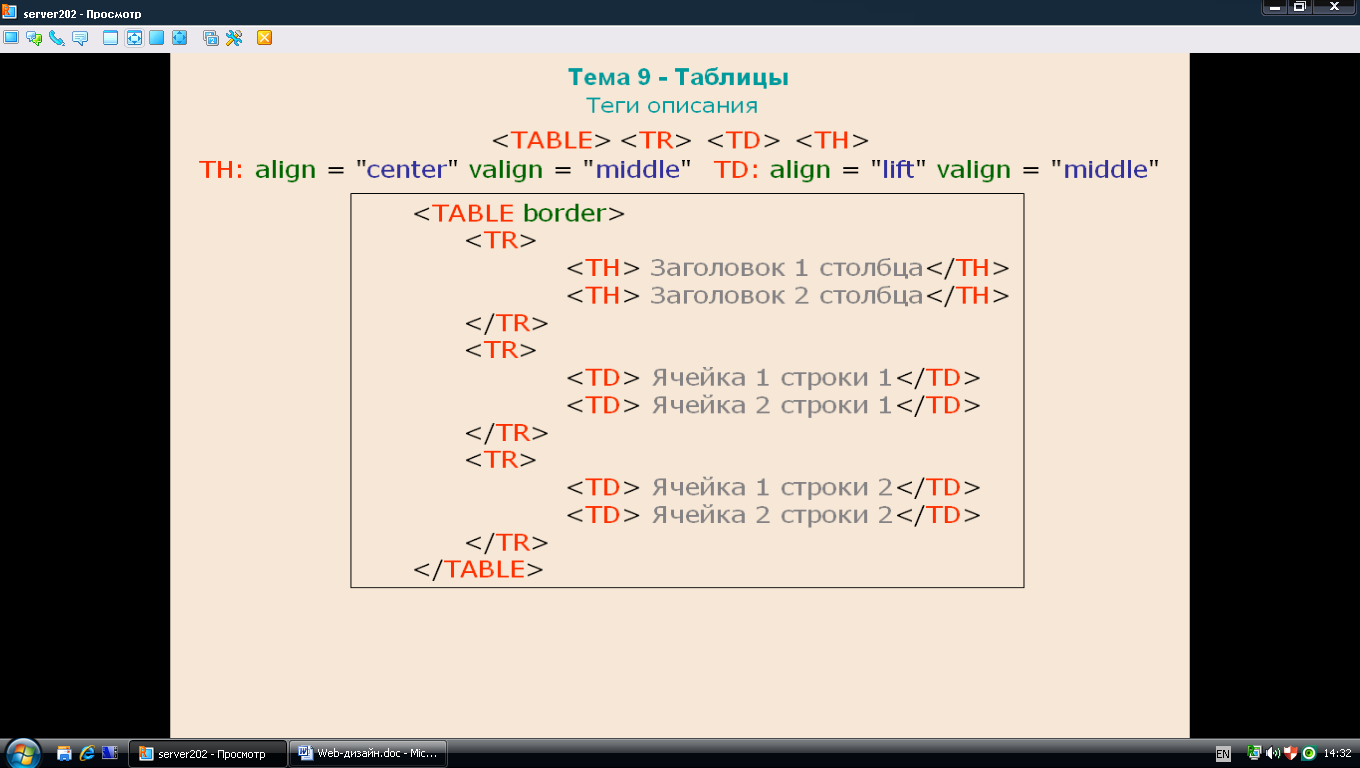Image resolution: width=1360 pixels, height=768 pixels.
Task: Click the 14:32 system clock
Action: click(x=1337, y=753)
